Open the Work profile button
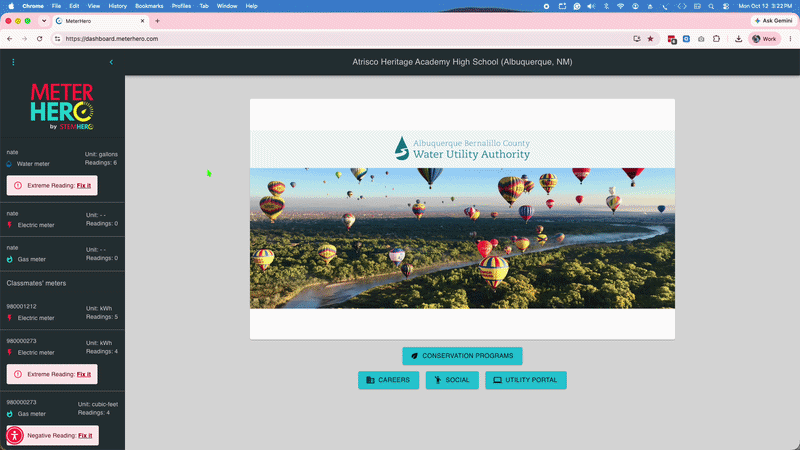800x450 pixels. point(764,39)
